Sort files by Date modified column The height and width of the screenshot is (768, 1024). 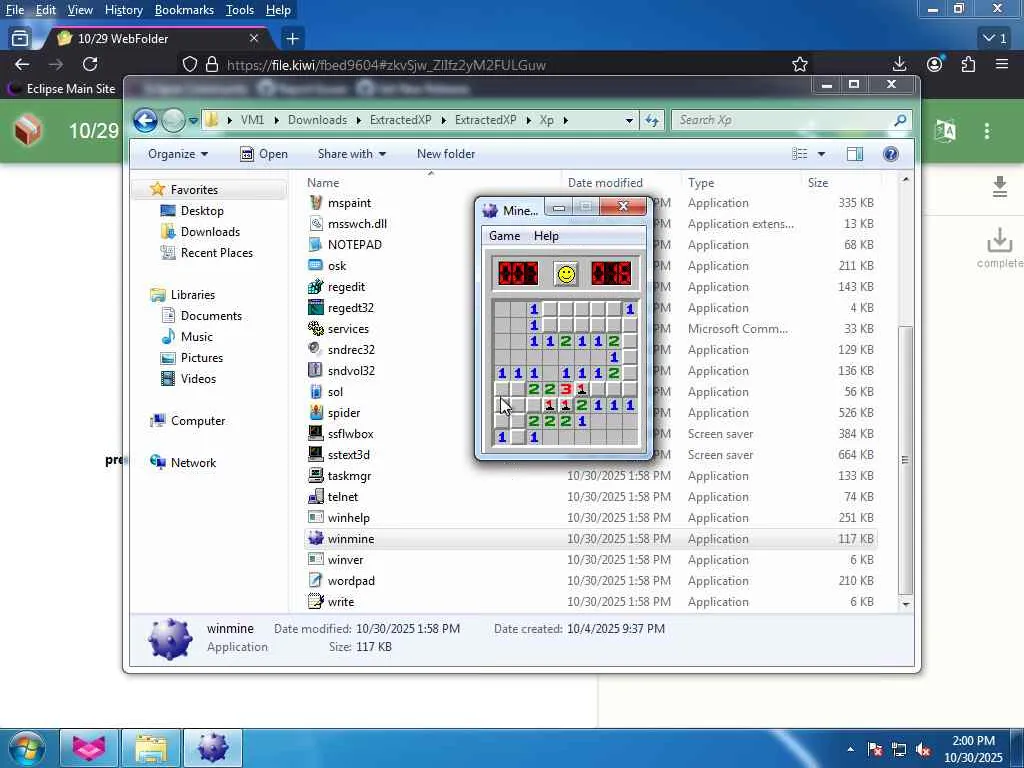(x=605, y=183)
